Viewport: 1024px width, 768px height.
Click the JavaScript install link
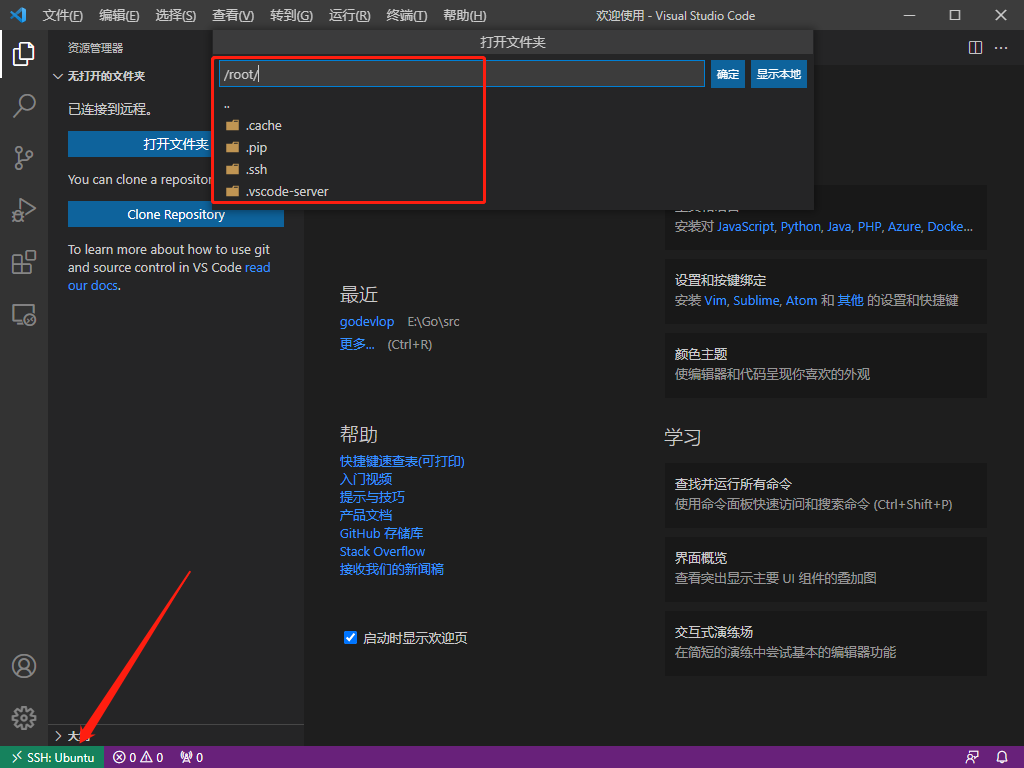(745, 227)
